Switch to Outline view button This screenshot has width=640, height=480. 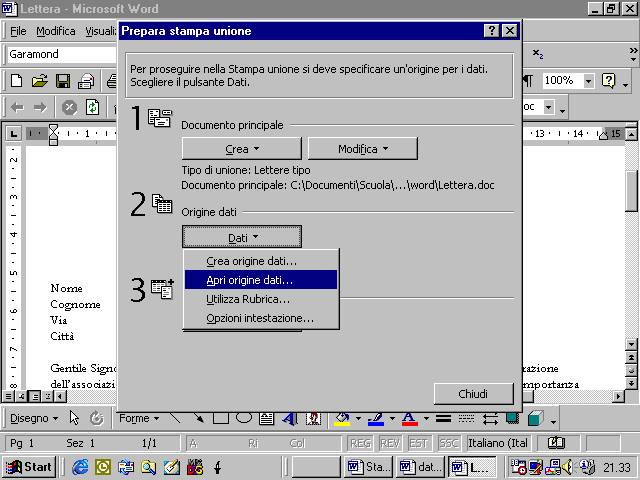pyautogui.click(x=48, y=396)
